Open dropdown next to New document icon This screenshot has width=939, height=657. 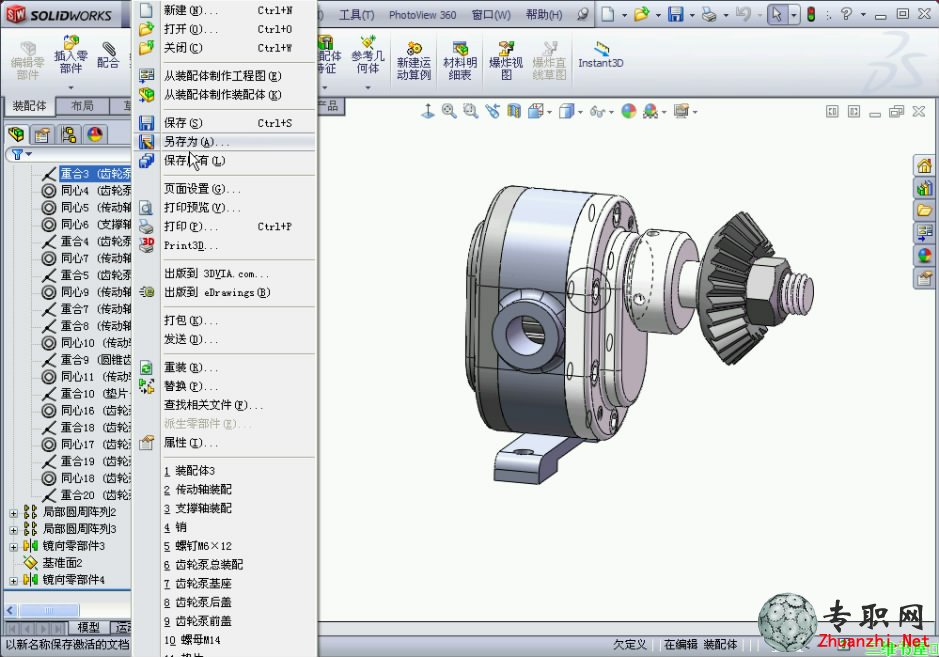click(624, 15)
